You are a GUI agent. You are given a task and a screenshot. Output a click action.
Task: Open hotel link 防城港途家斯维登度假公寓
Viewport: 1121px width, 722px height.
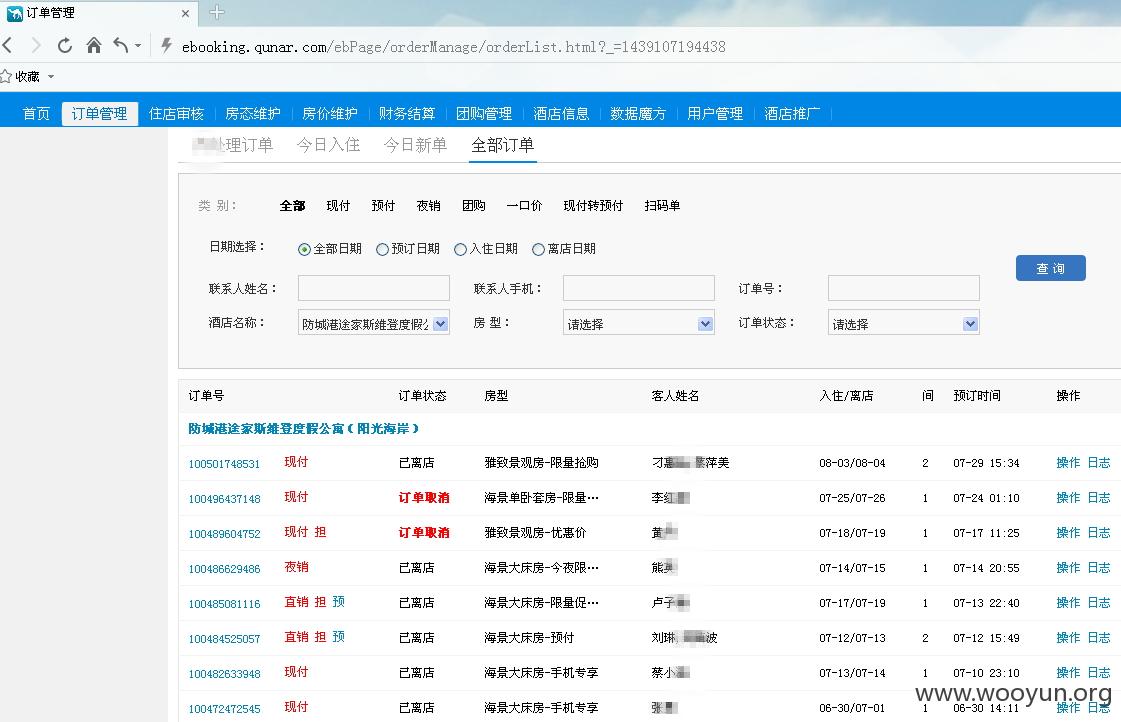click(303, 429)
